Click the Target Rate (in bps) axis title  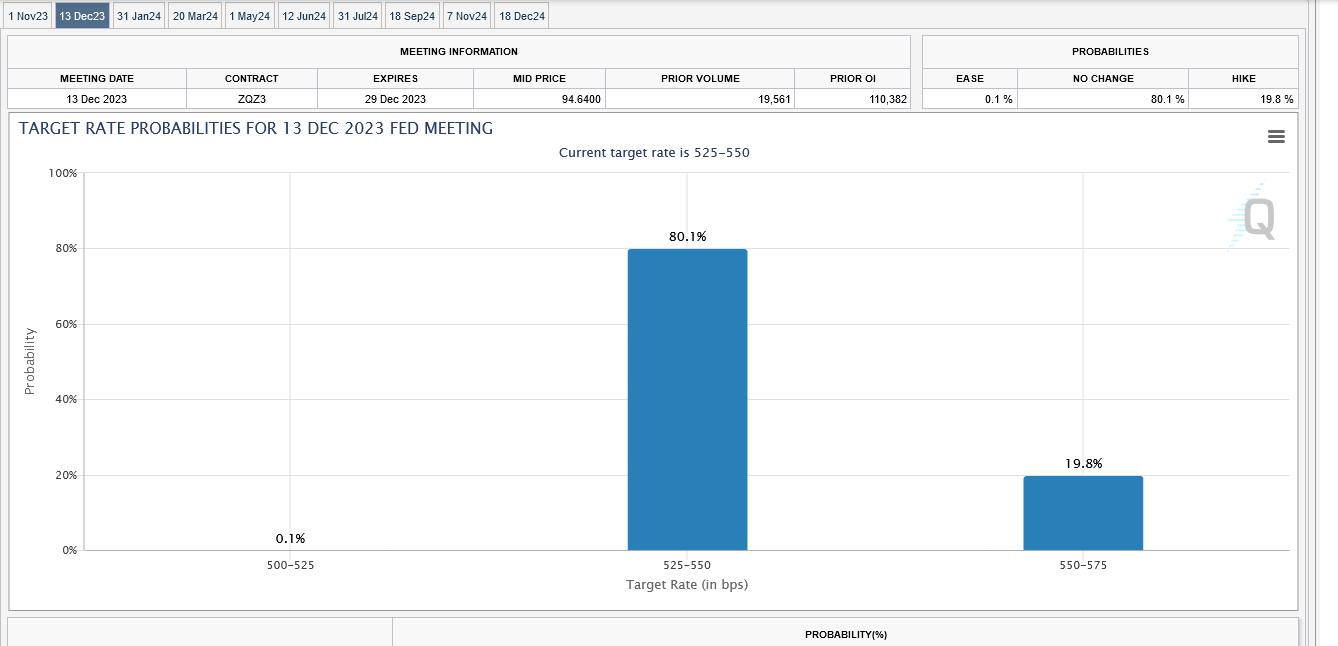point(687,584)
